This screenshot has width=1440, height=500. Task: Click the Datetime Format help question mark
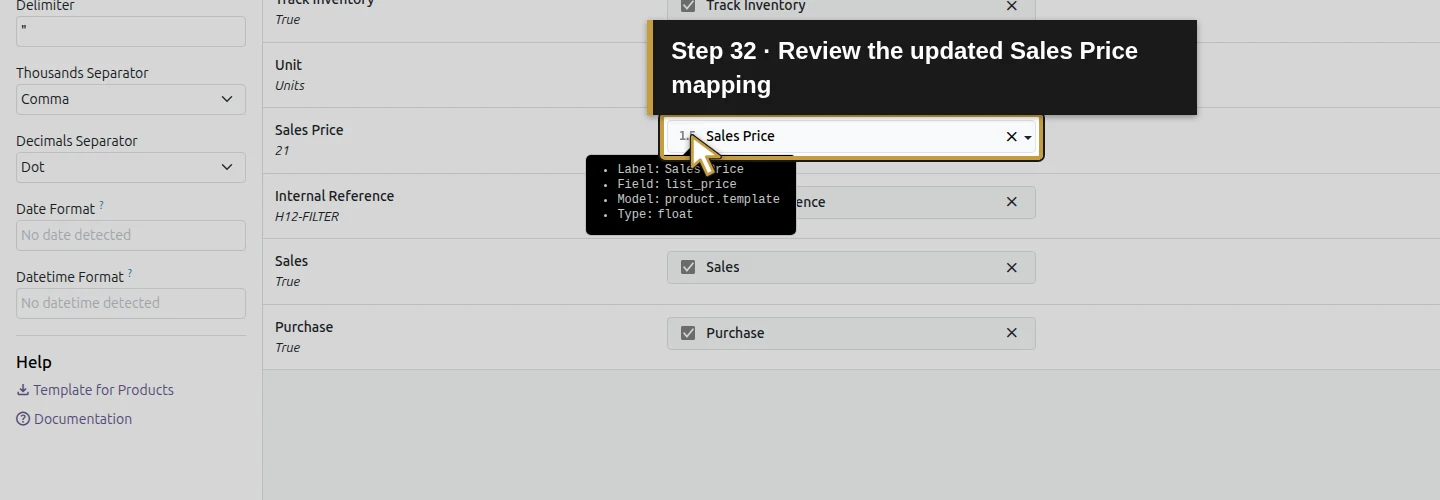[x=130, y=273]
